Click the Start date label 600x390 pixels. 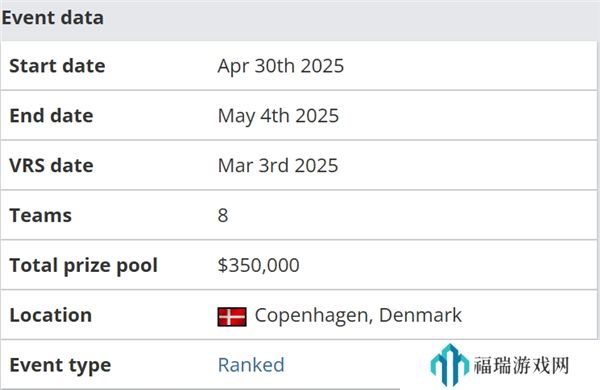pos(57,66)
